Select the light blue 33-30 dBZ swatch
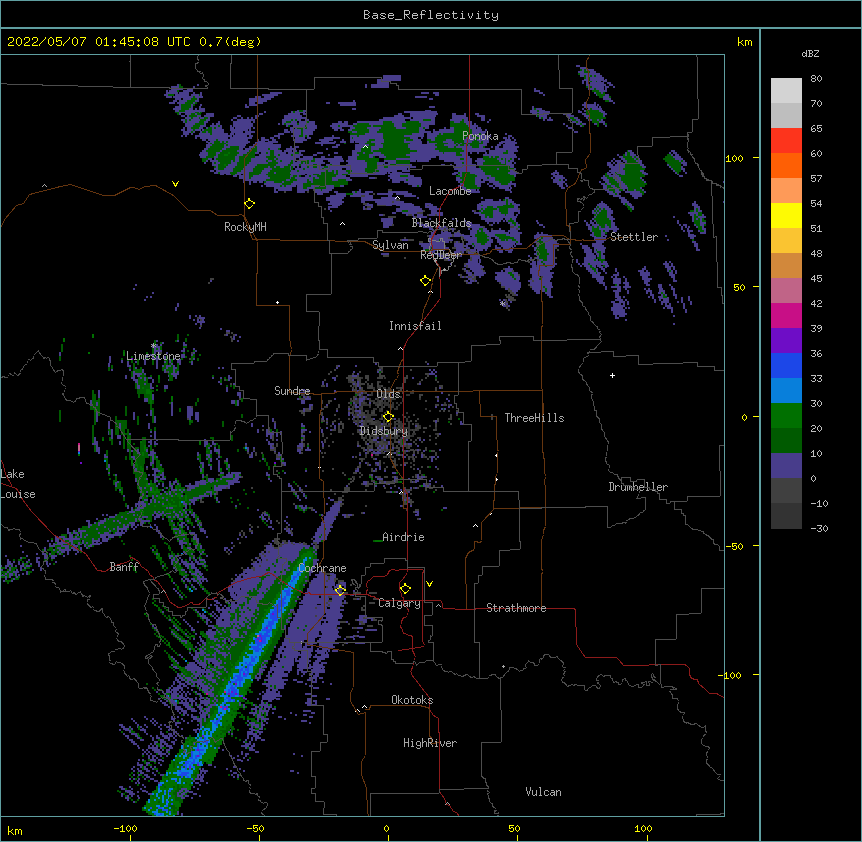The height and width of the screenshot is (842, 862). [x=786, y=391]
